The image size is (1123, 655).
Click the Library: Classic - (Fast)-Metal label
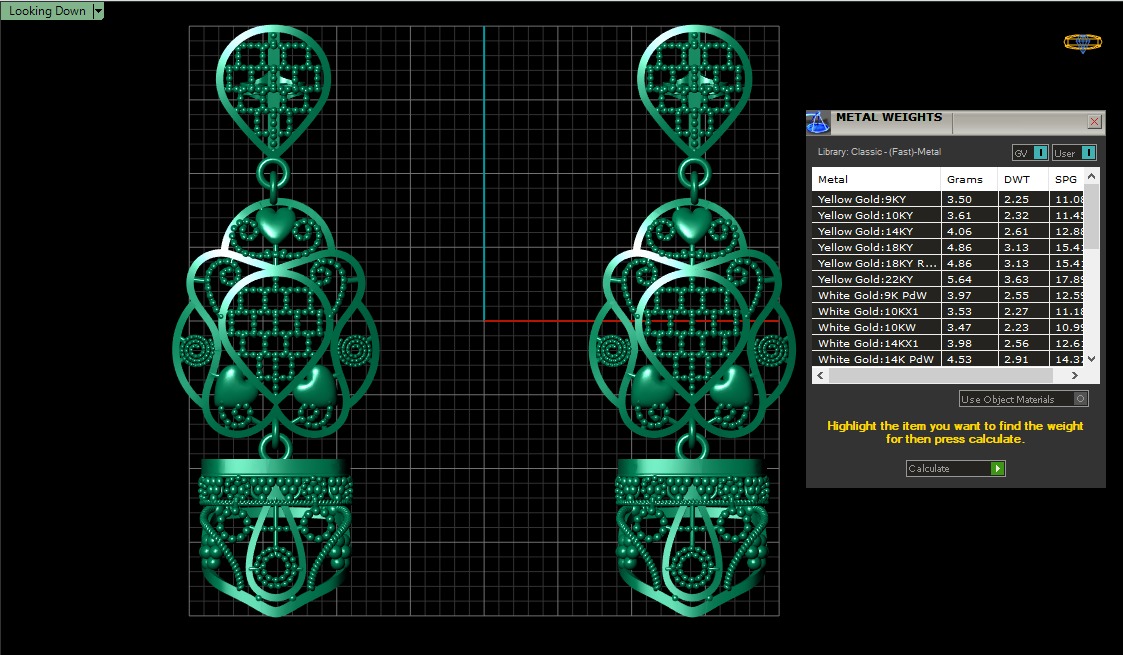(x=879, y=152)
